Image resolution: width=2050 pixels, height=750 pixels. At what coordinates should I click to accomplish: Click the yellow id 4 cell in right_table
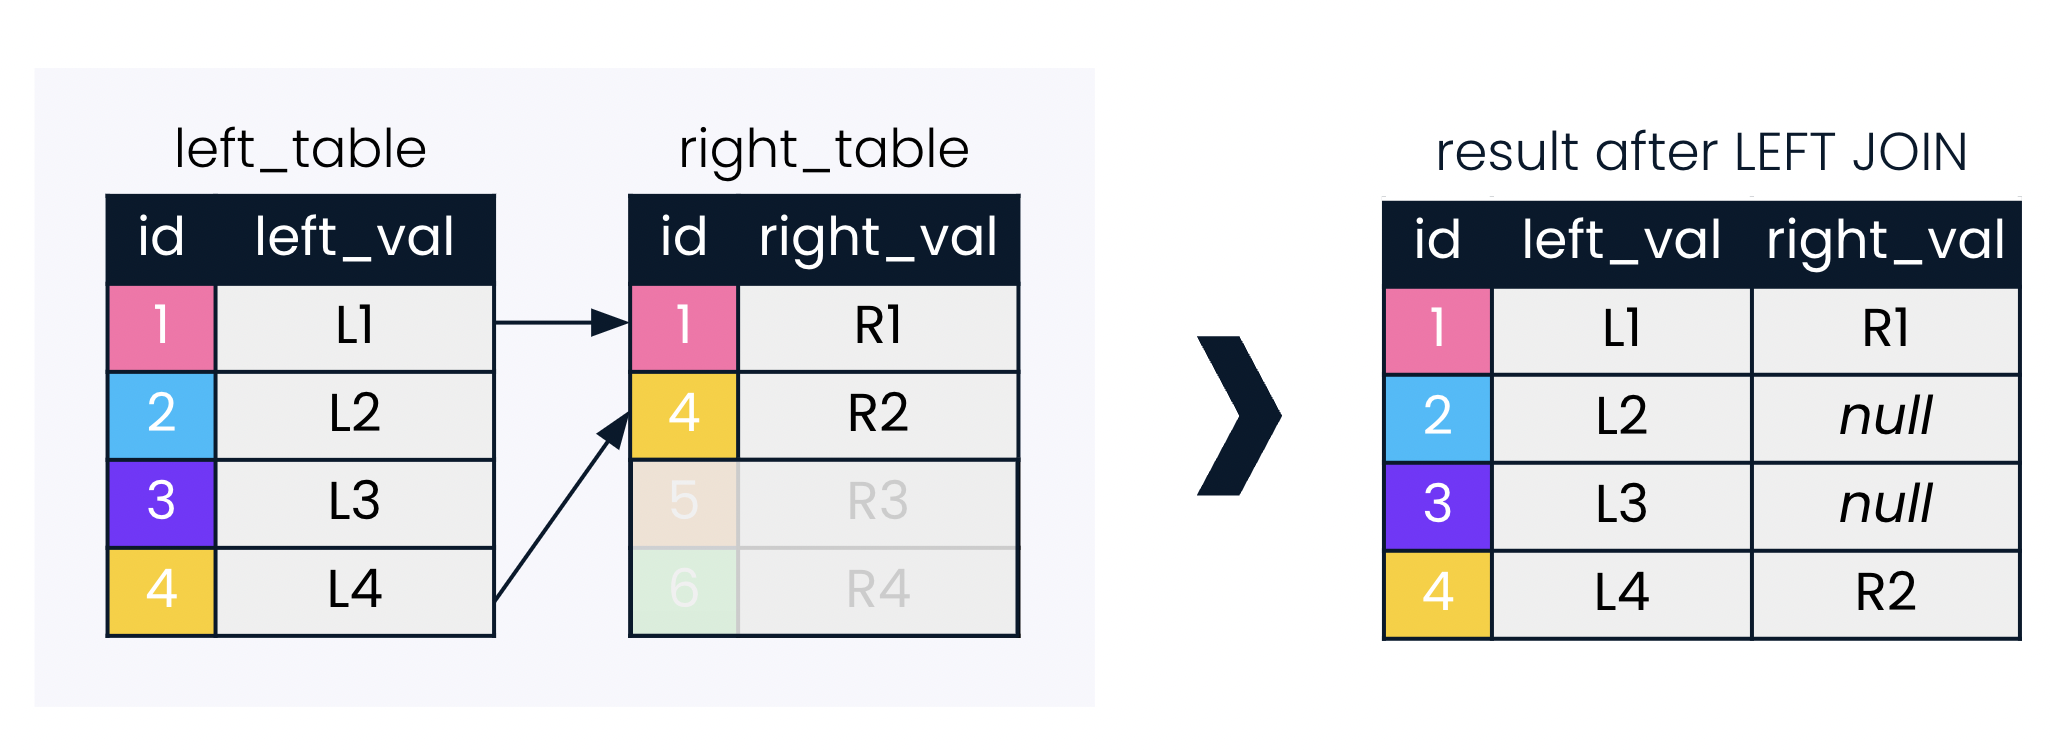click(684, 414)
